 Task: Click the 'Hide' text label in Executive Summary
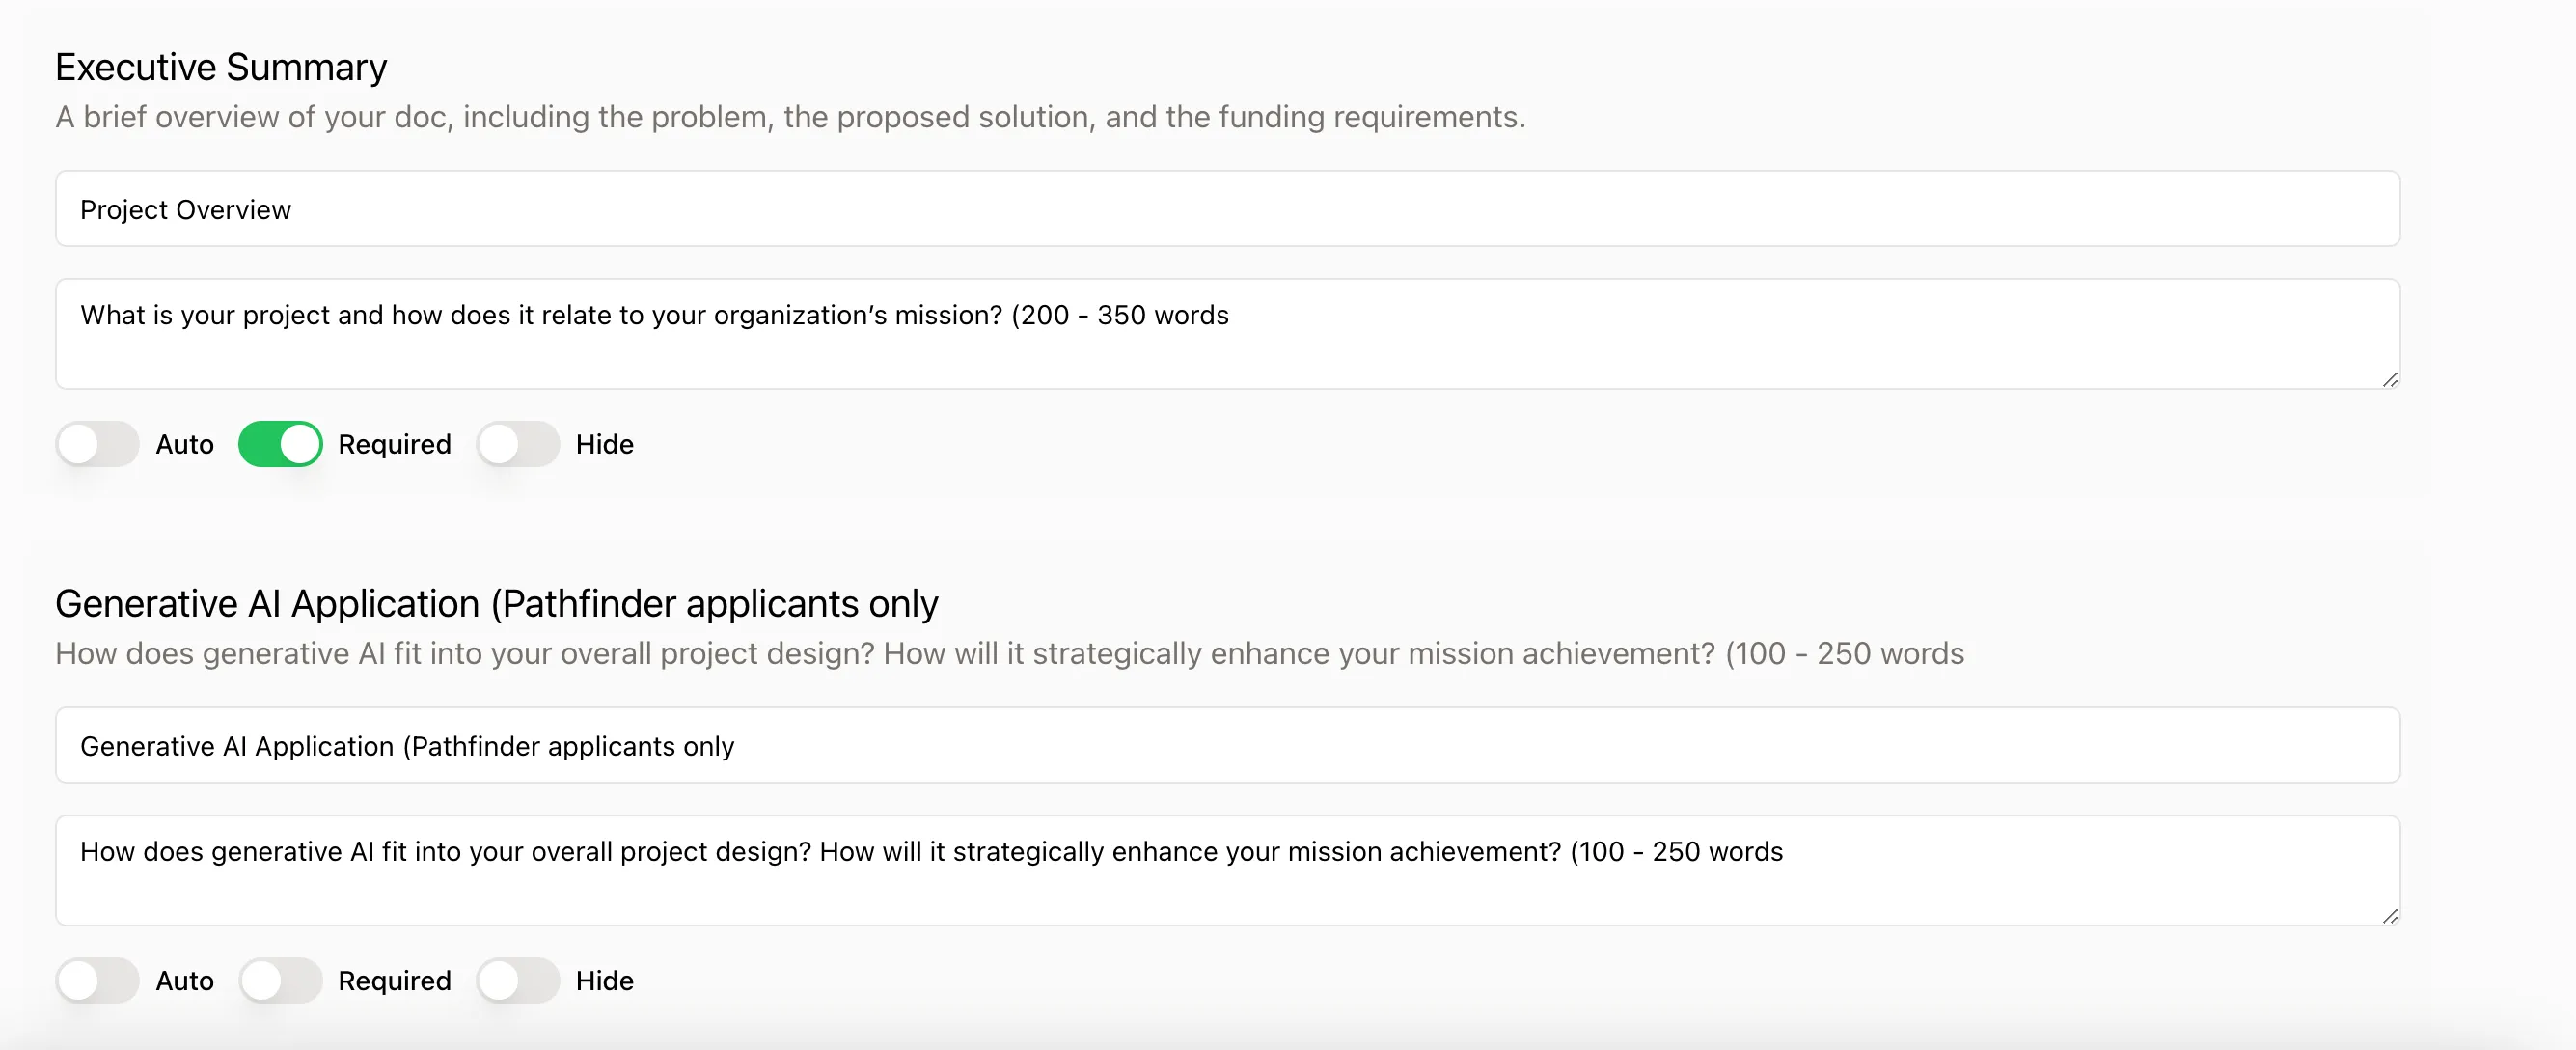[x=604, y=444]
